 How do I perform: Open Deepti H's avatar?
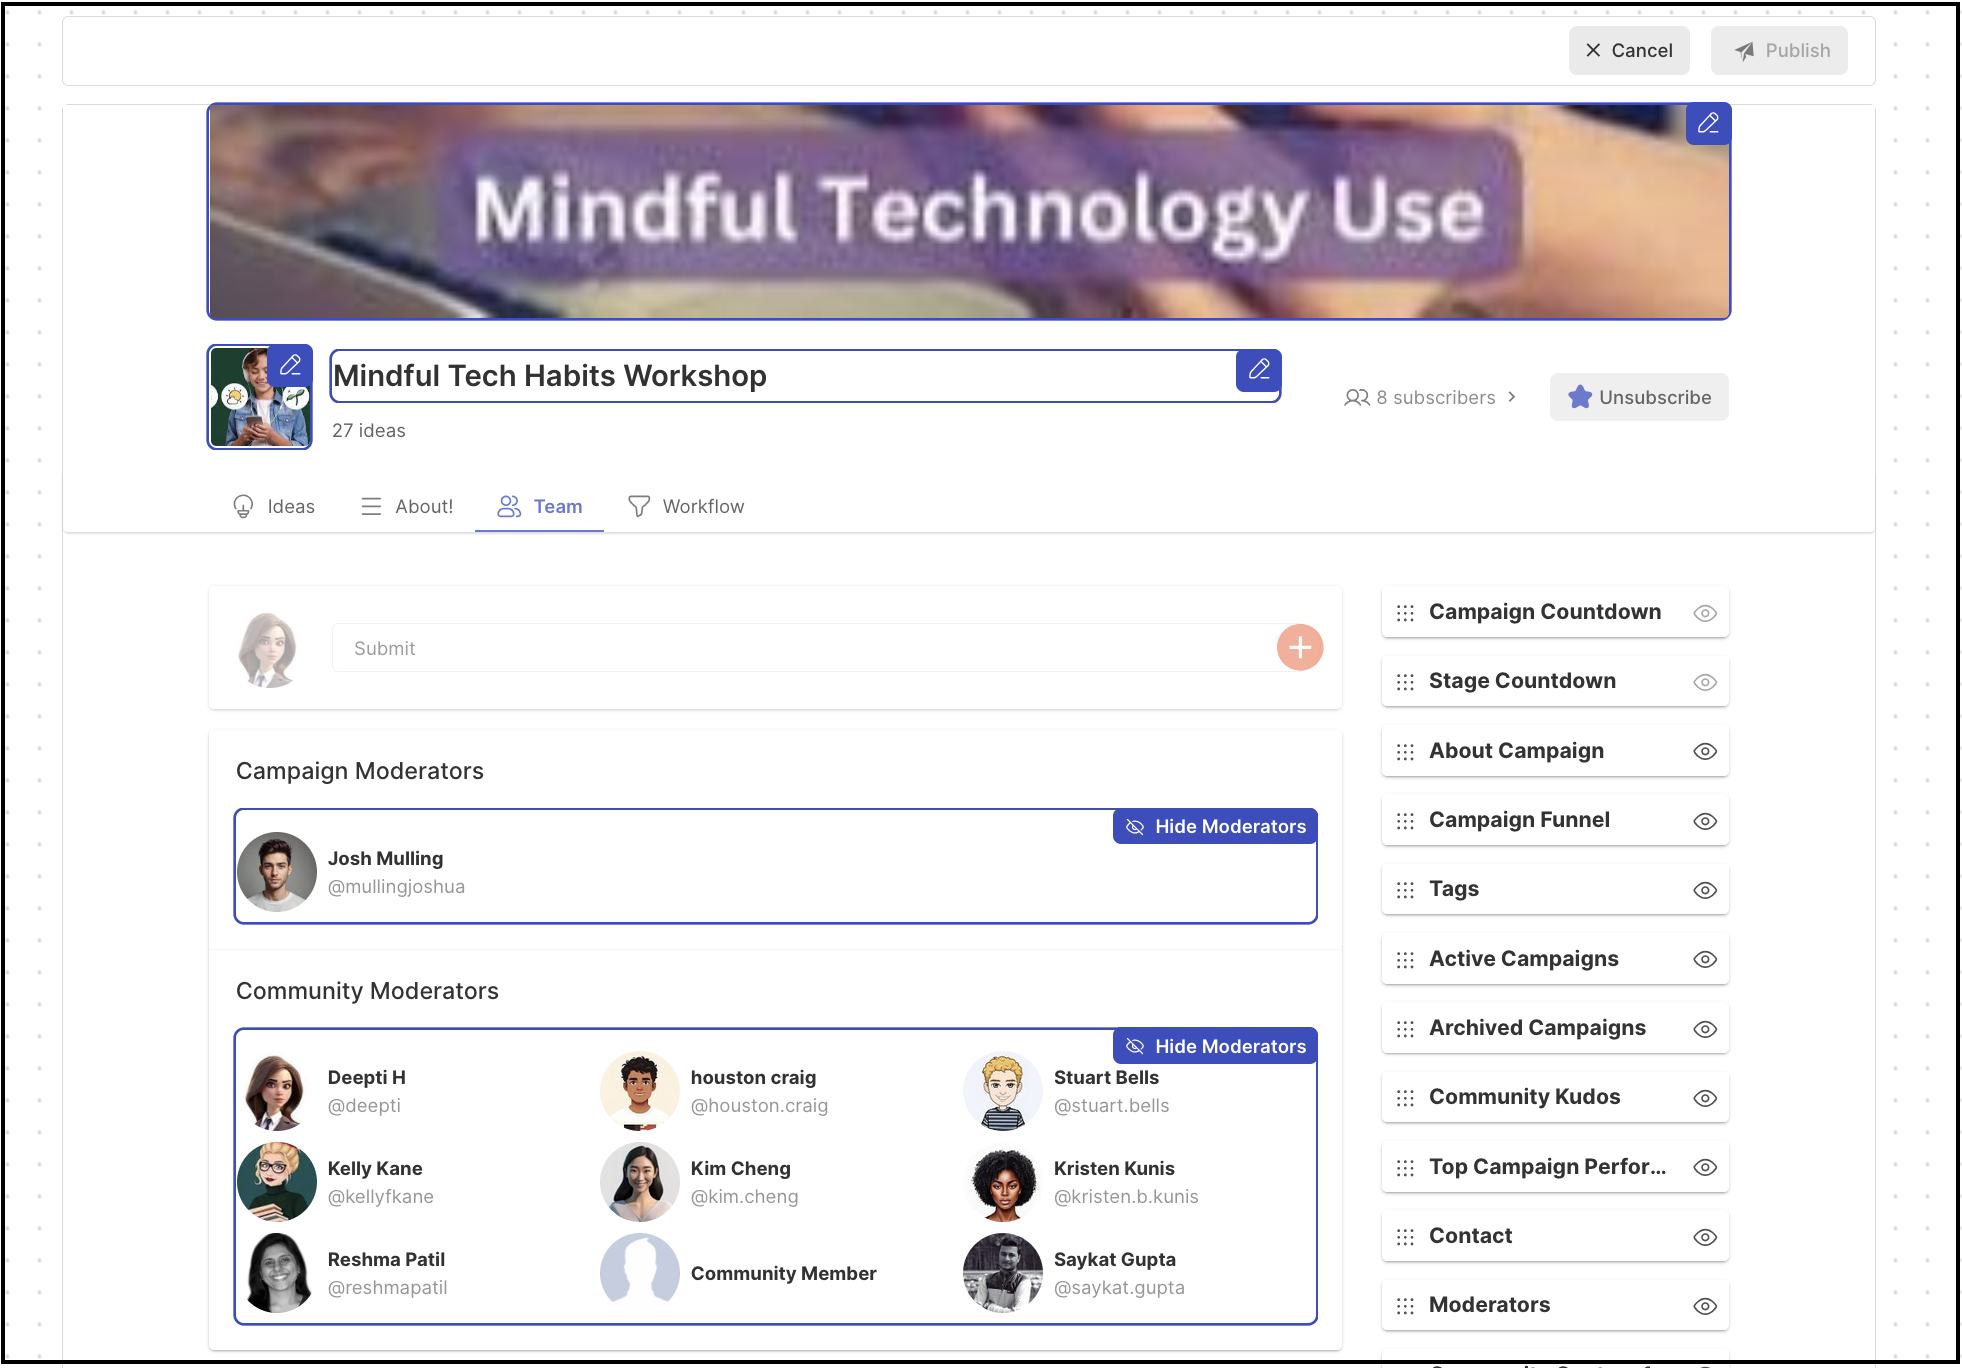(277, 1091)
